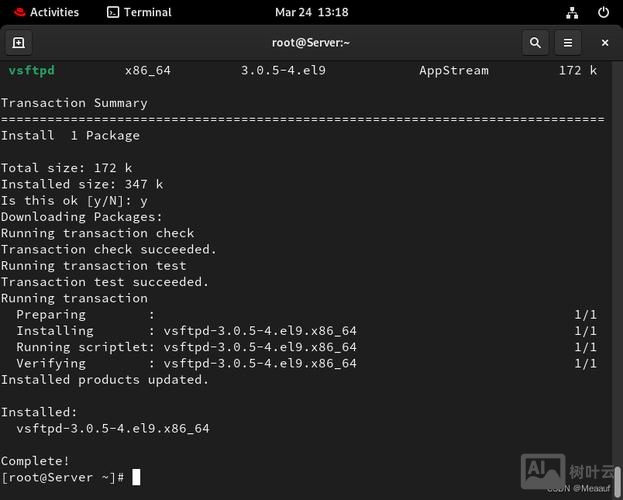623x500 pixels.
Task: Click the Complete! message line
Action: tap(35, 461)
